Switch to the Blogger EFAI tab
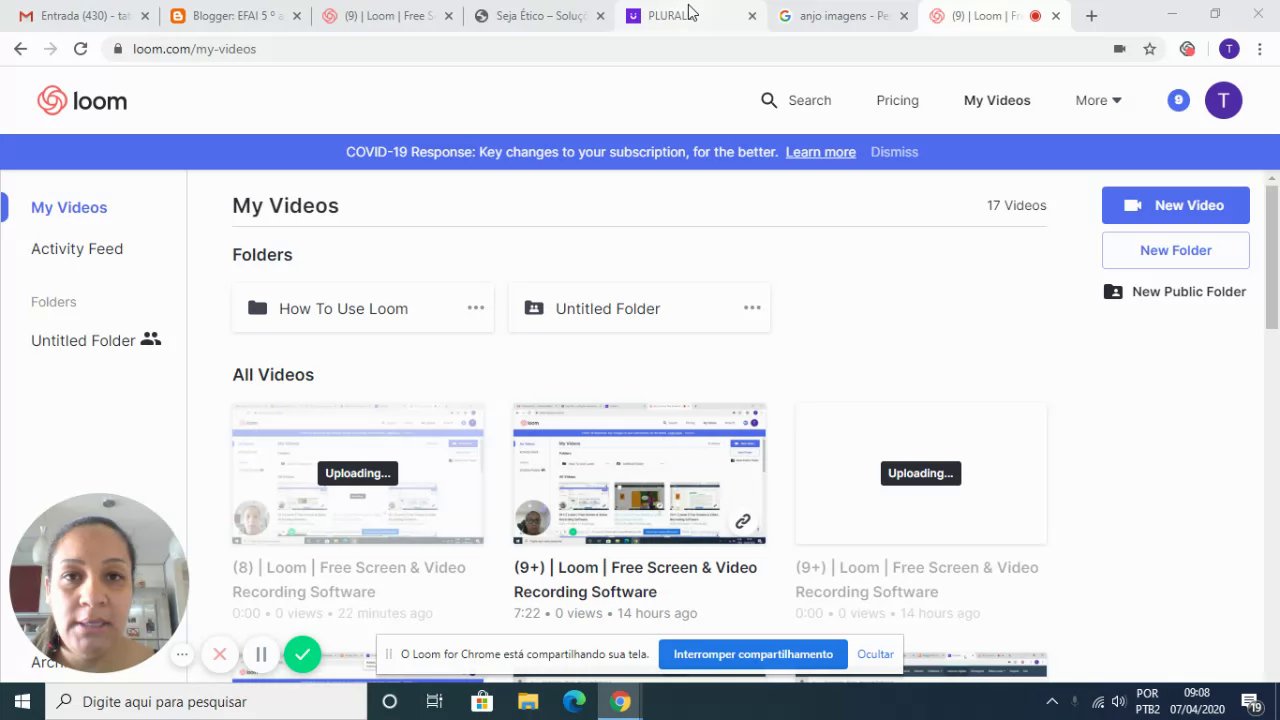 [x=234, y=16]
